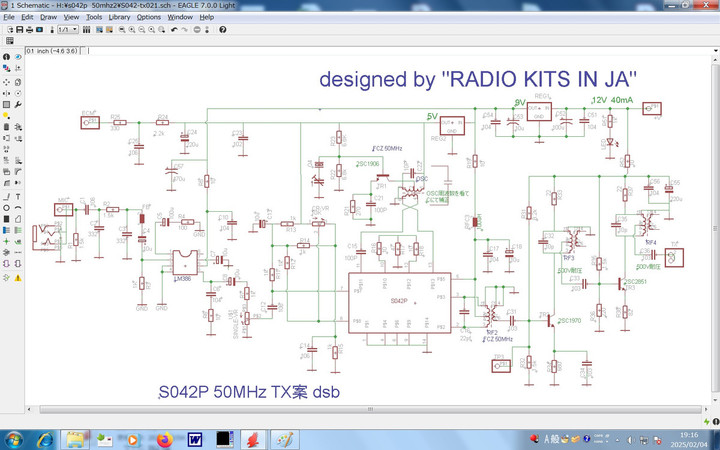
Task: Print the schematic via the printer icon
Action: pyautogui.click(x=31, y=30)
